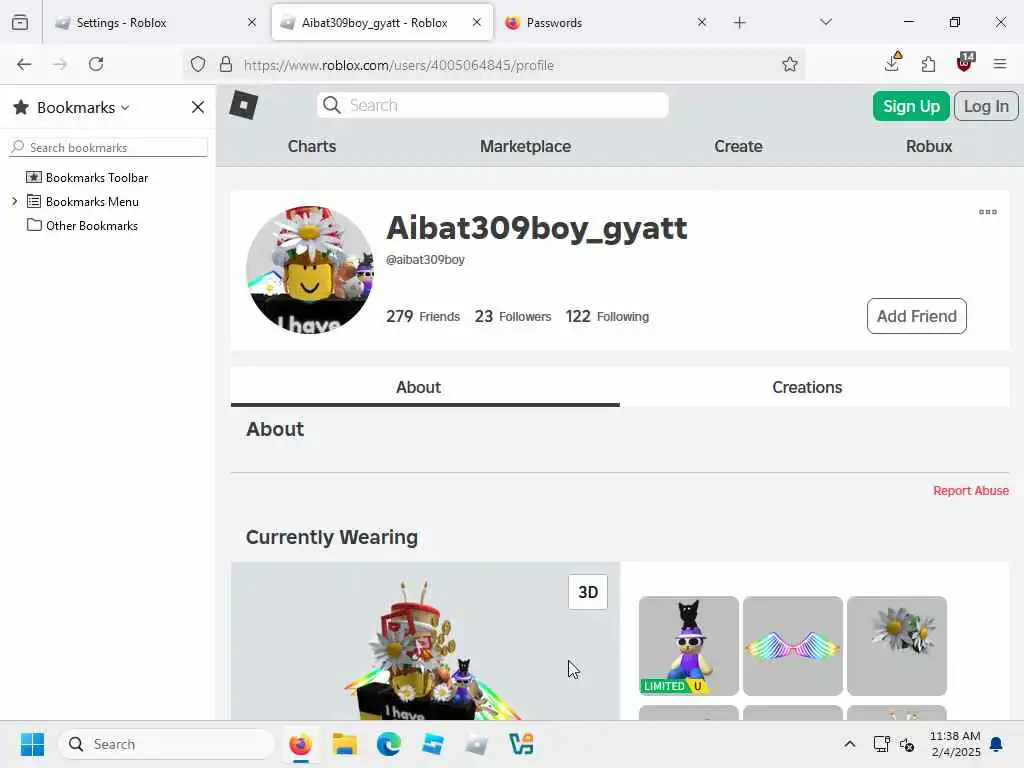Click the Report Abuse link
The height and width of the screenshot is (768, 1024).
970,490
